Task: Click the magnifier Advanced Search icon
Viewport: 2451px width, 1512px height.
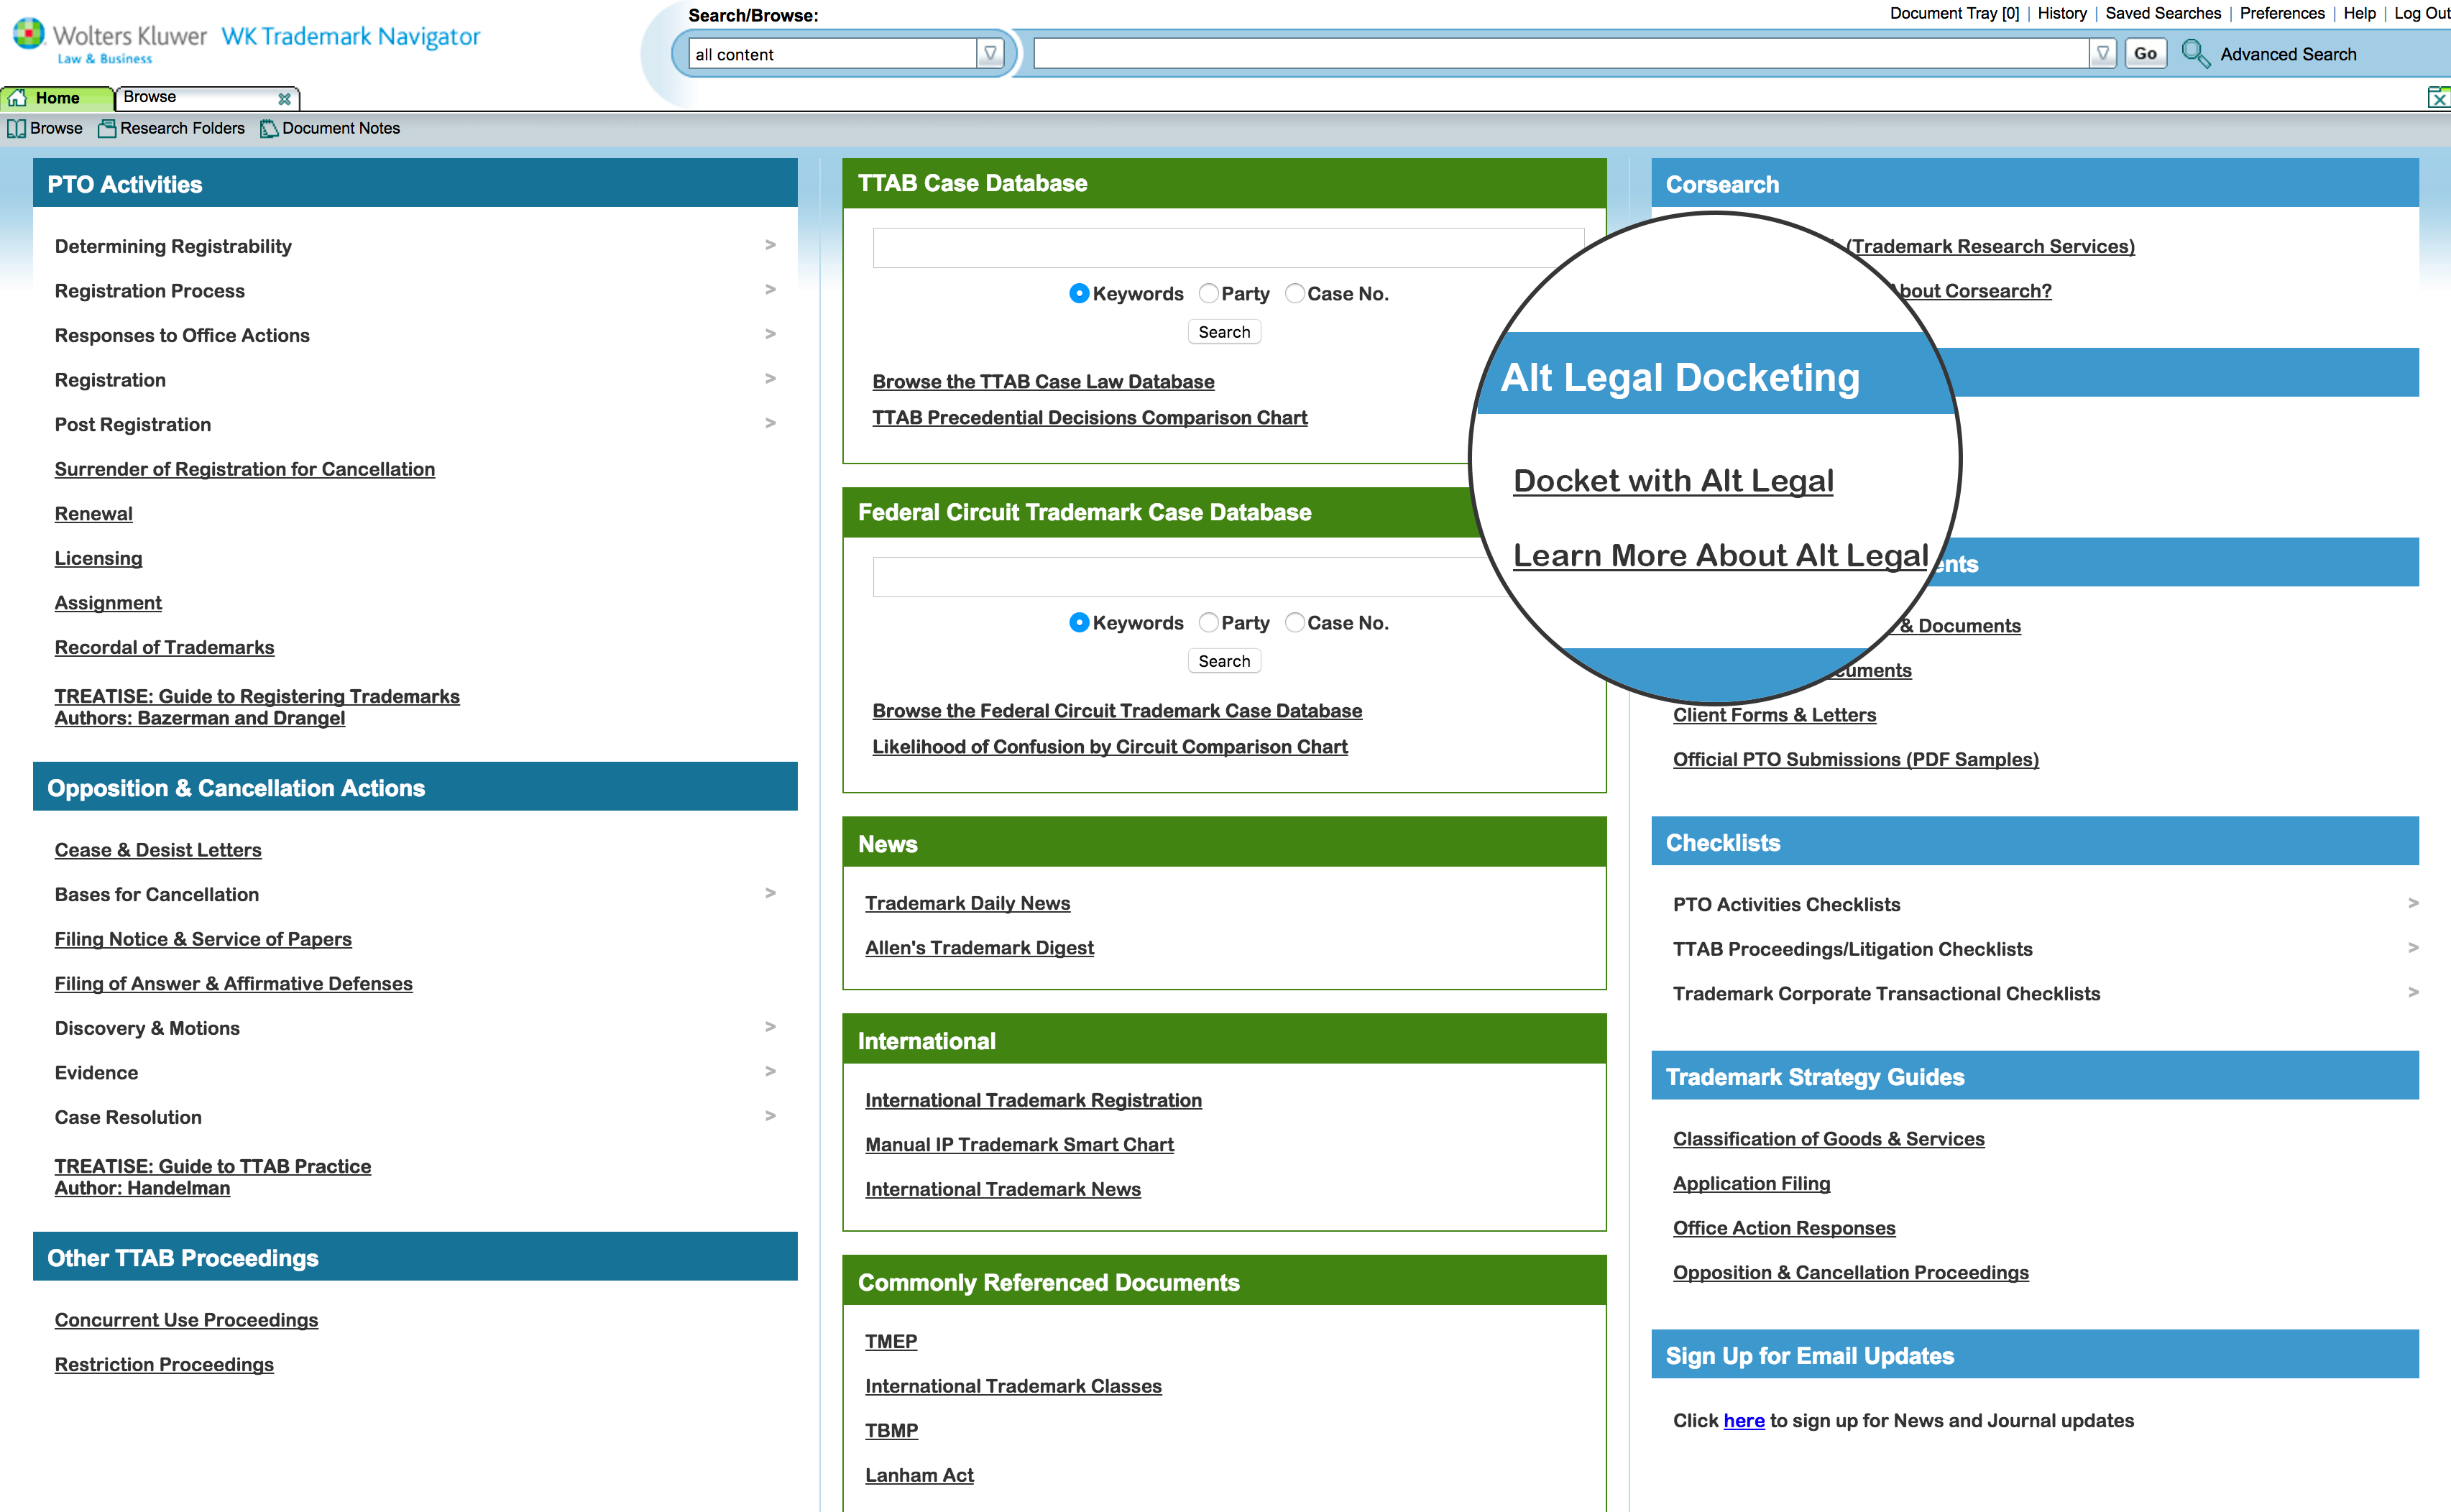Action: (x=2195, y=53)
